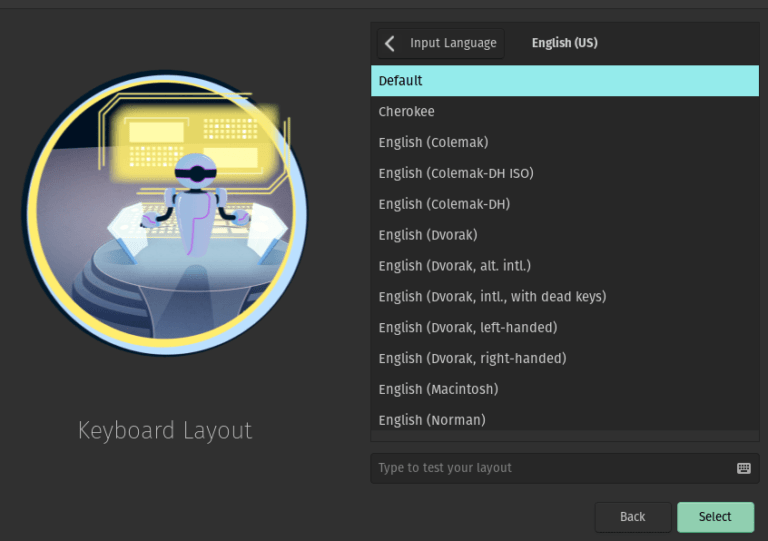Click the on-screen keyboard icon
The height and width of the screenshot is (541, 768).
(x=743, y=468)
